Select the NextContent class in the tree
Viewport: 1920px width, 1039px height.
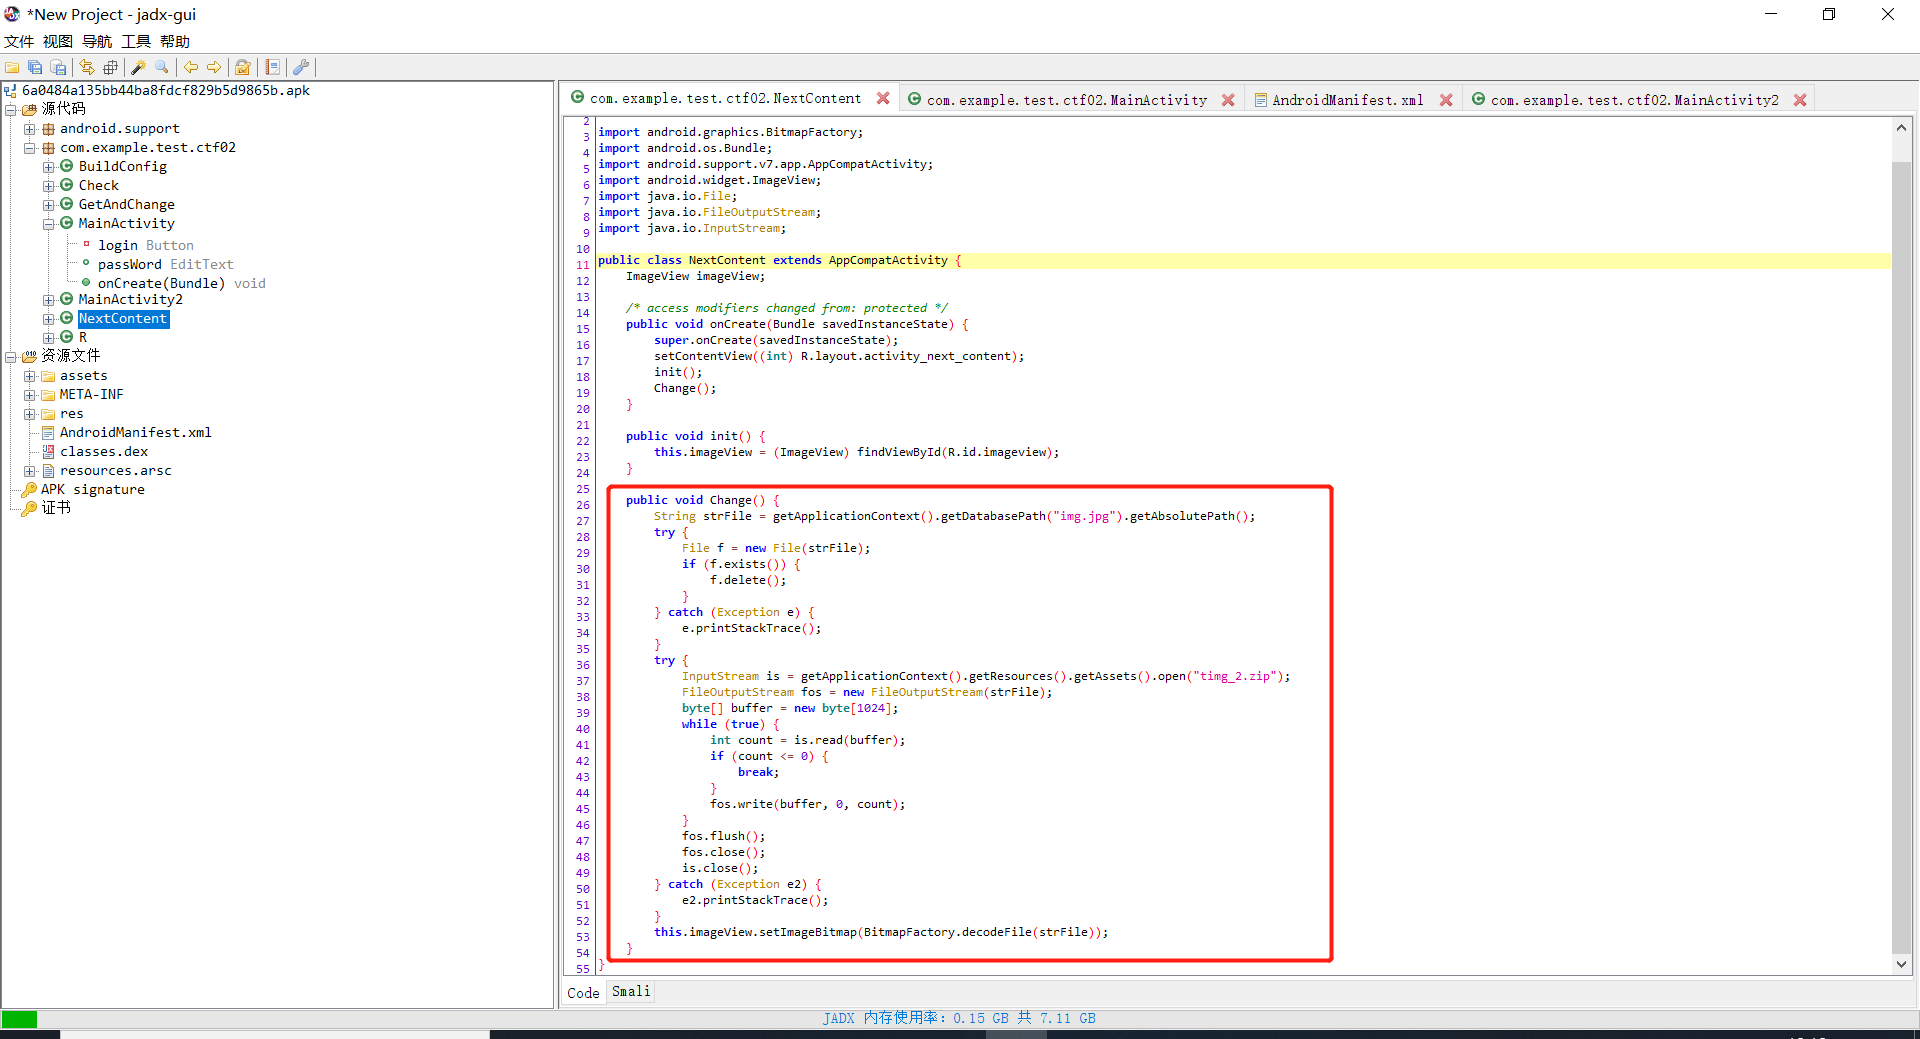(122, 318)
